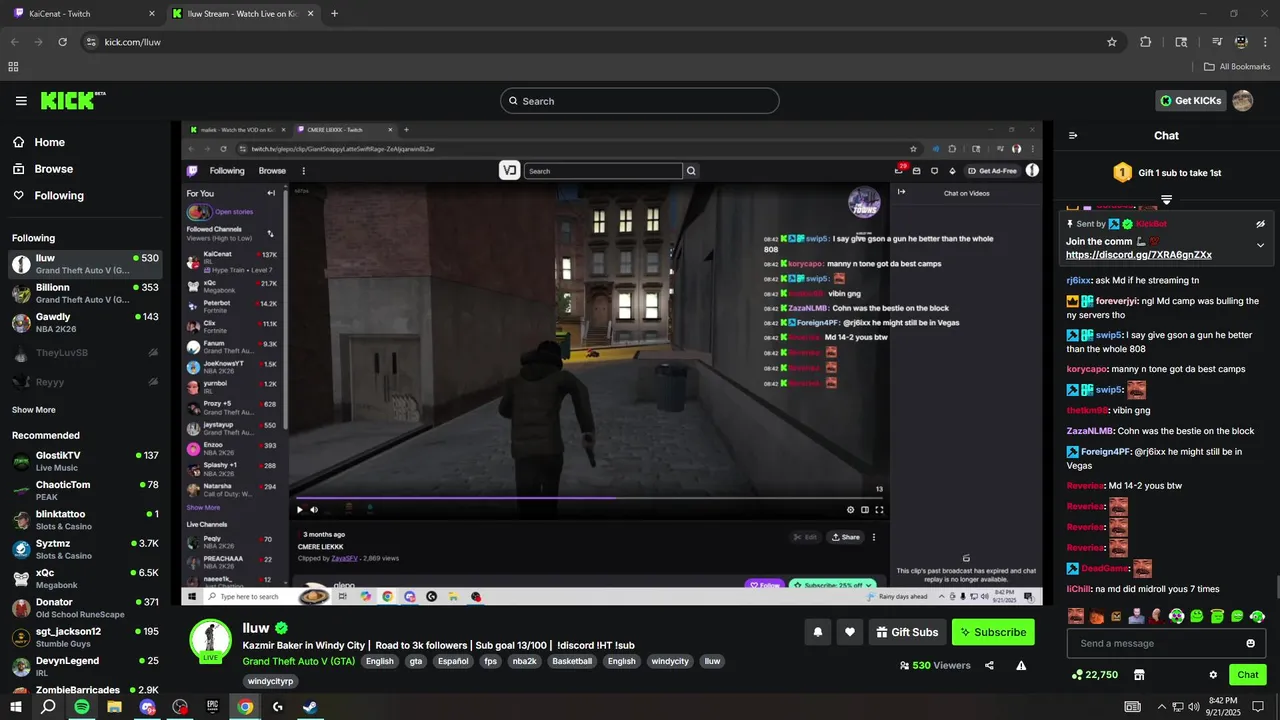The image size is (1280, 720).
Task: Click the windycityrp tag
Action: [270, 681]
